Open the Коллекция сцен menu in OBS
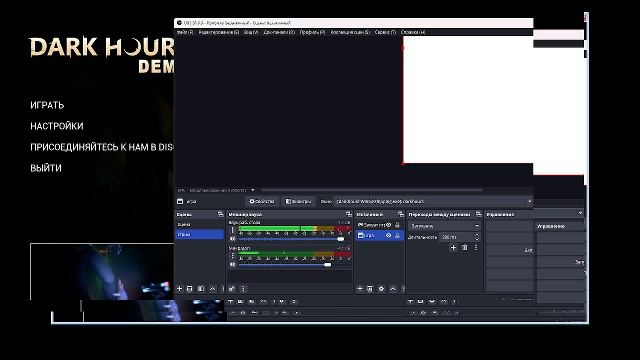The width and height of the screenshot is (640, 360). click(x=350, y=32)
